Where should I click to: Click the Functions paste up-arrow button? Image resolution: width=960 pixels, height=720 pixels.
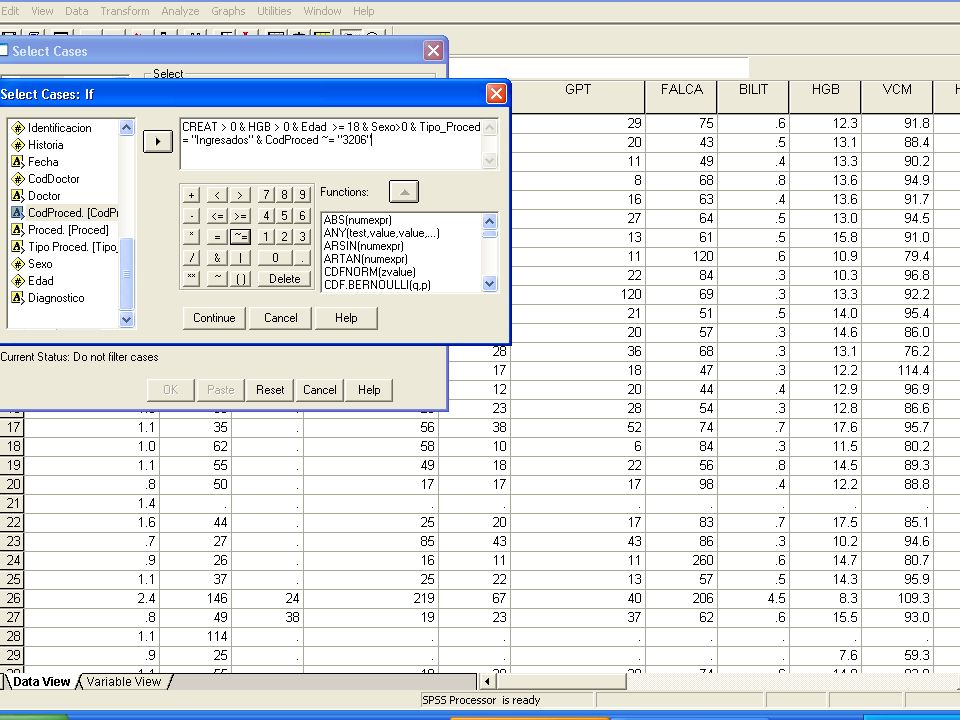(x=404, y=192)
